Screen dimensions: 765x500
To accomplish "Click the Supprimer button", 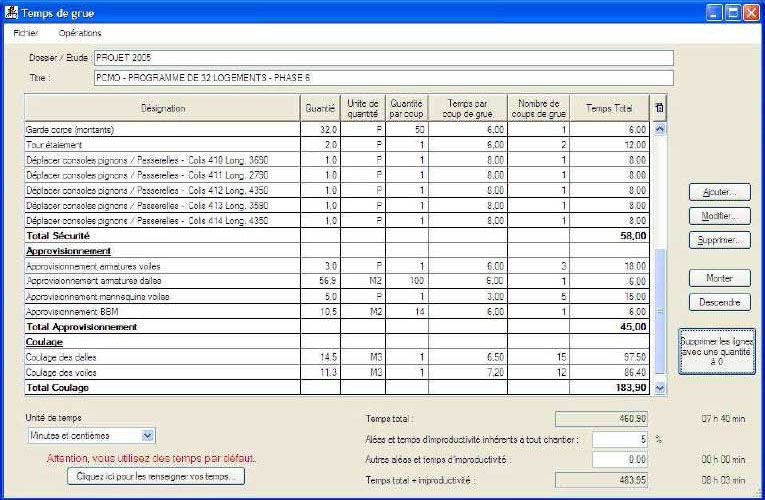I will (x=720, y=240).
